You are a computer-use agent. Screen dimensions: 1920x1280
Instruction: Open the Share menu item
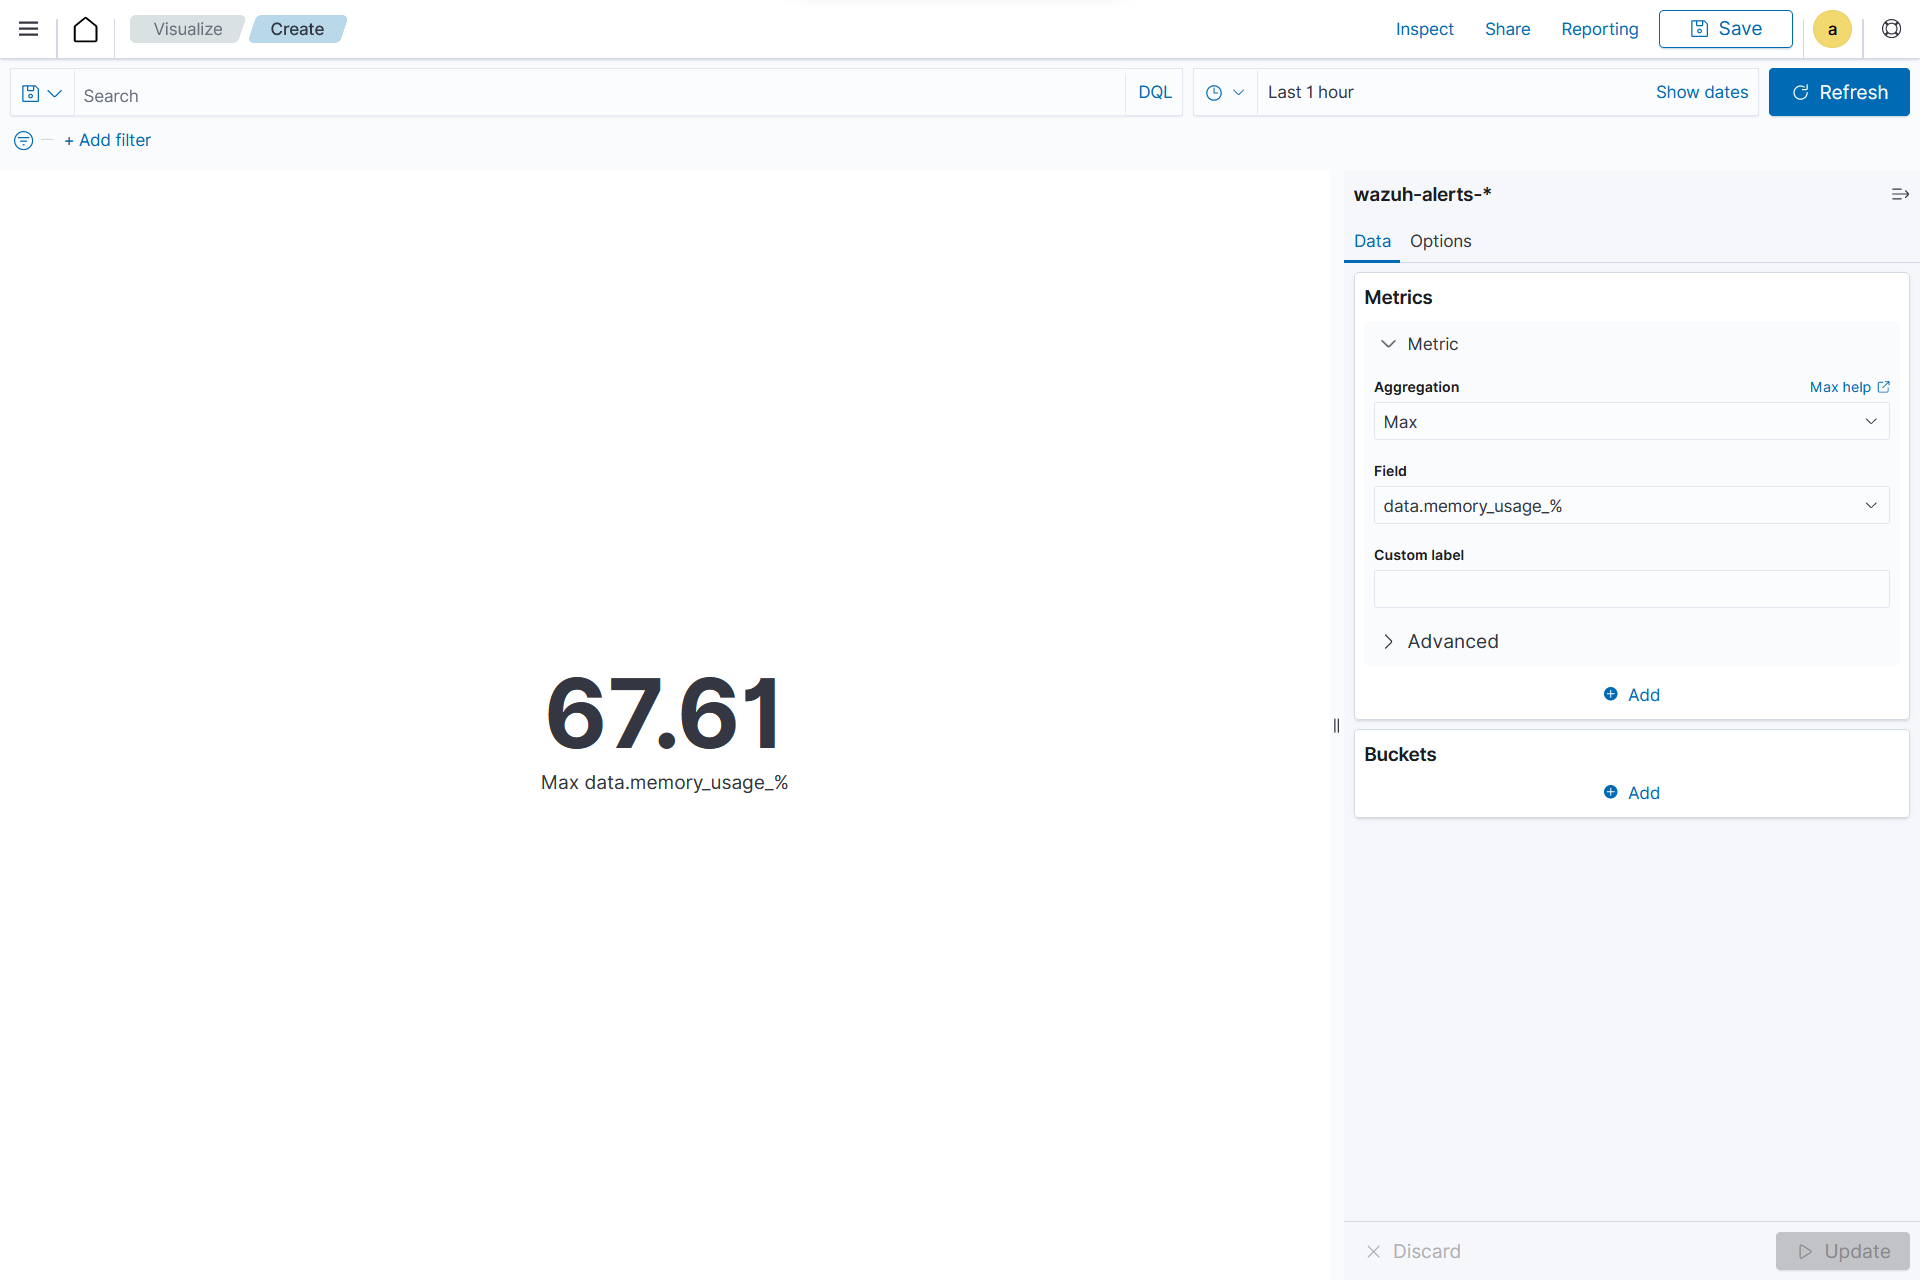coord(1507,29)
